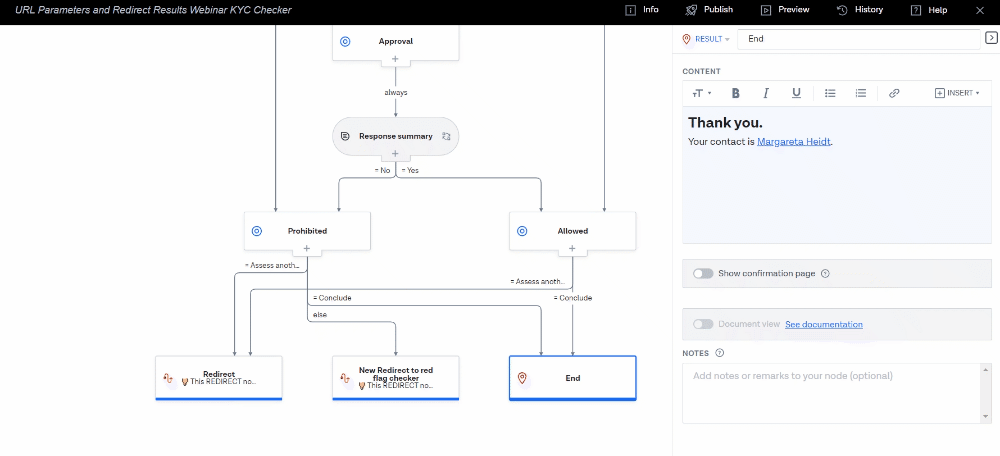The width and height of the screenshot is (1000, 456).
Task: Click the Preview play icon
Action: [766, 10]
